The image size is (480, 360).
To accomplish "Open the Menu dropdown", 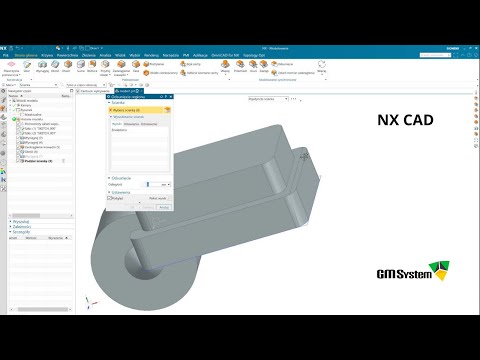I will [9, 85].
